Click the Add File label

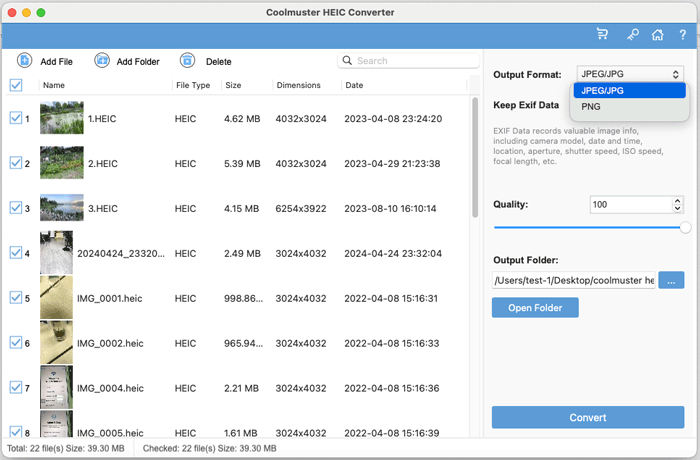[x=56, y=62]
